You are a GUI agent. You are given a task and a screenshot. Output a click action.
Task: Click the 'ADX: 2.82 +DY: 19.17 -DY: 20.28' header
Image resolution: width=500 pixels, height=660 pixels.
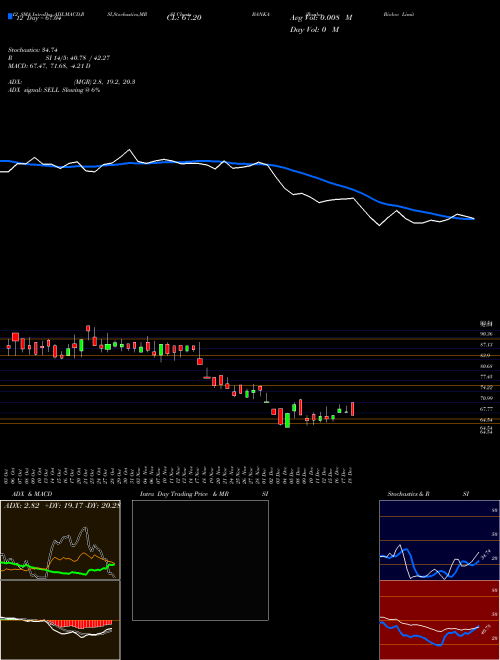click(62, 506)
